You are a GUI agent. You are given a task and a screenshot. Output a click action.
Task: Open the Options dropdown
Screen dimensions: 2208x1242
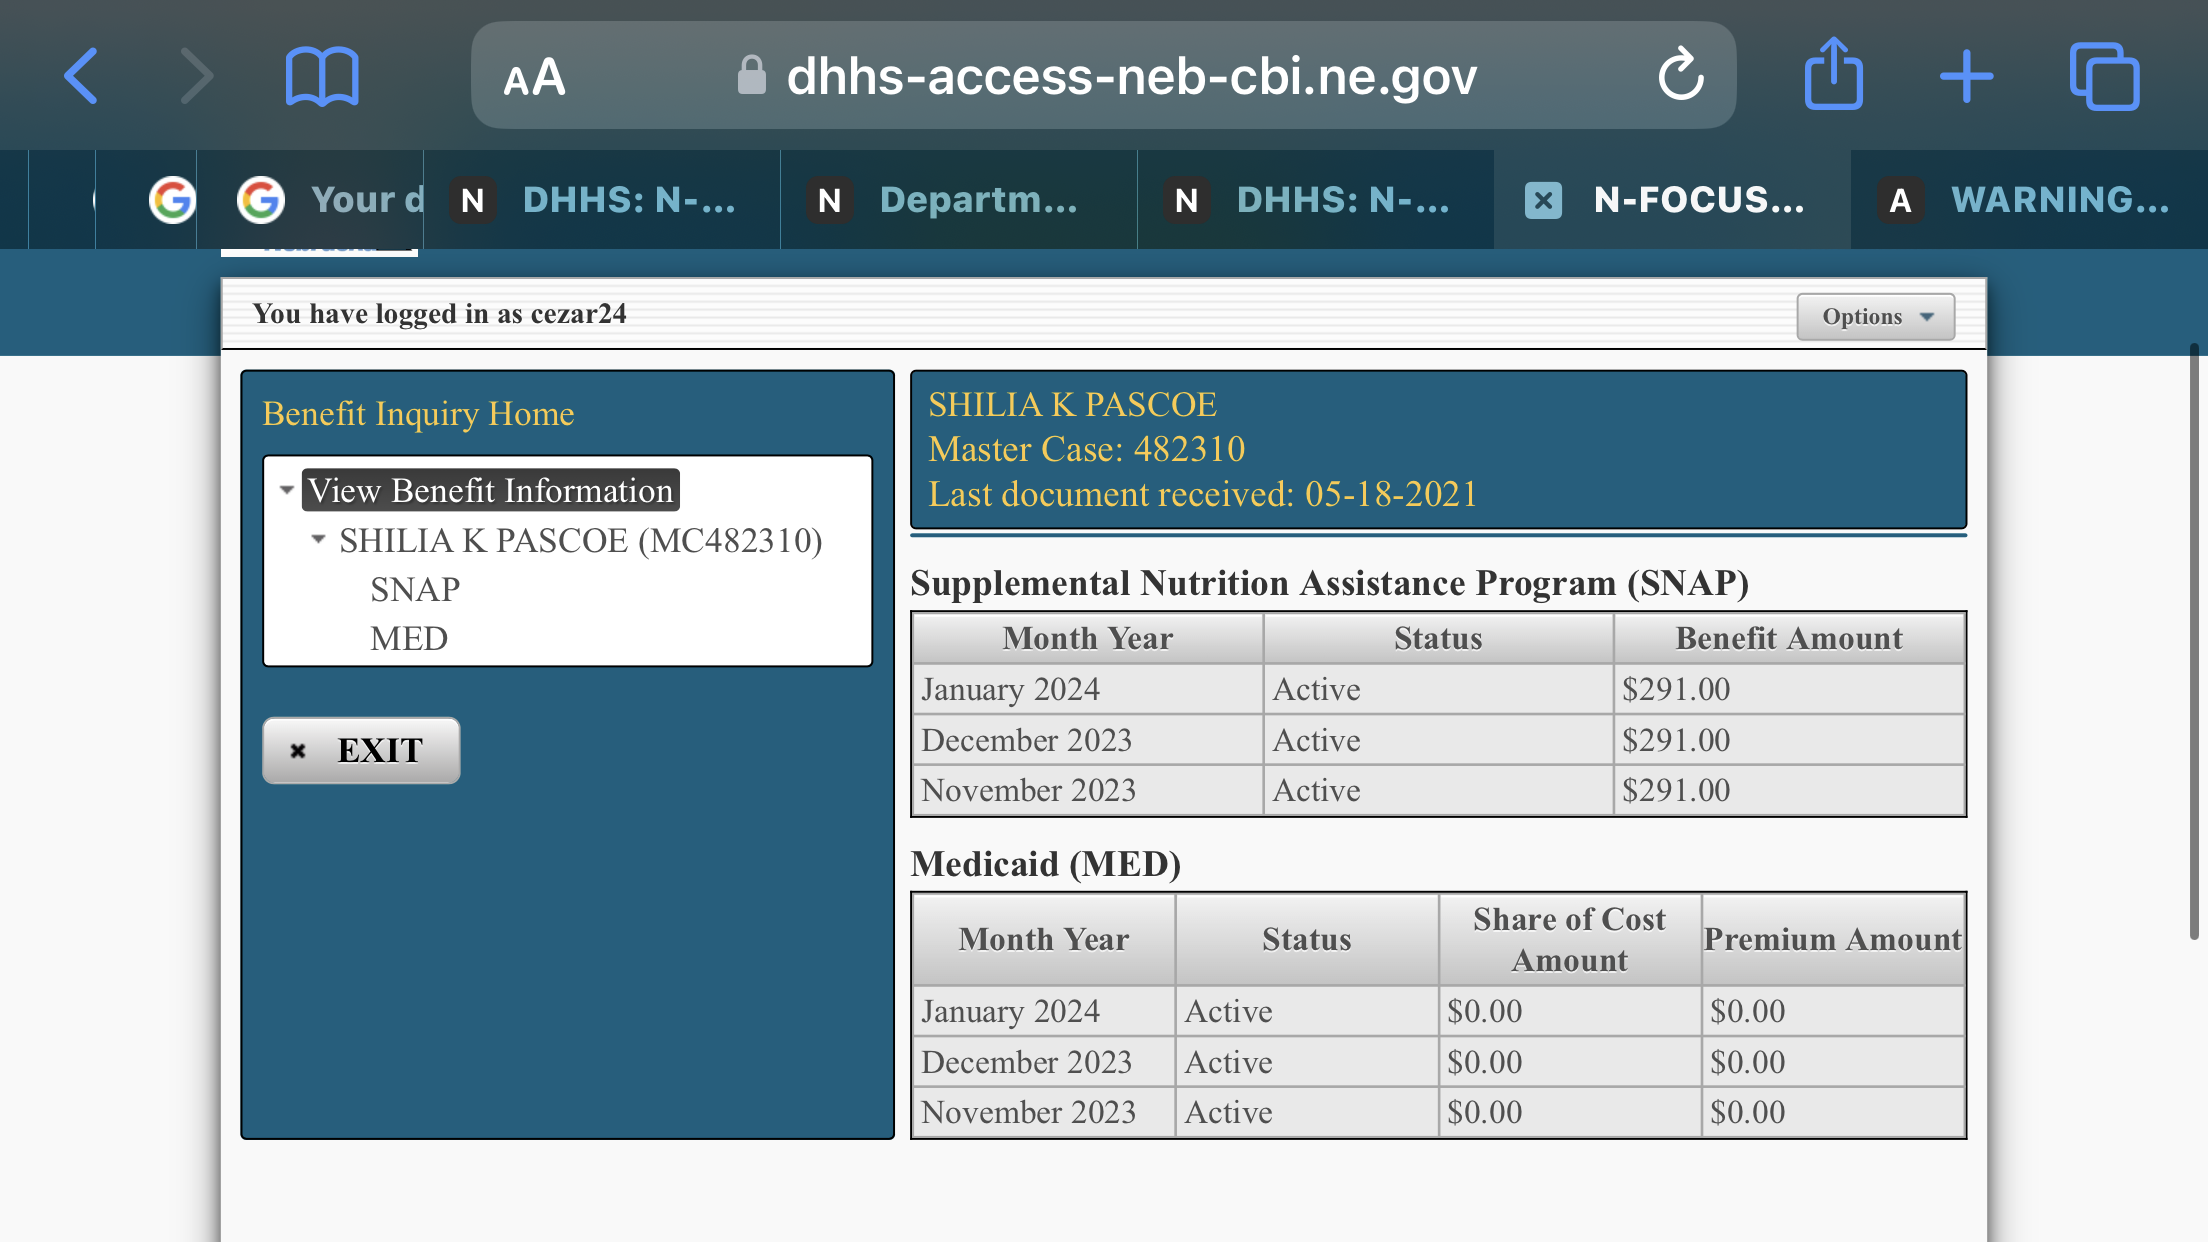(x=1875, y=316)
